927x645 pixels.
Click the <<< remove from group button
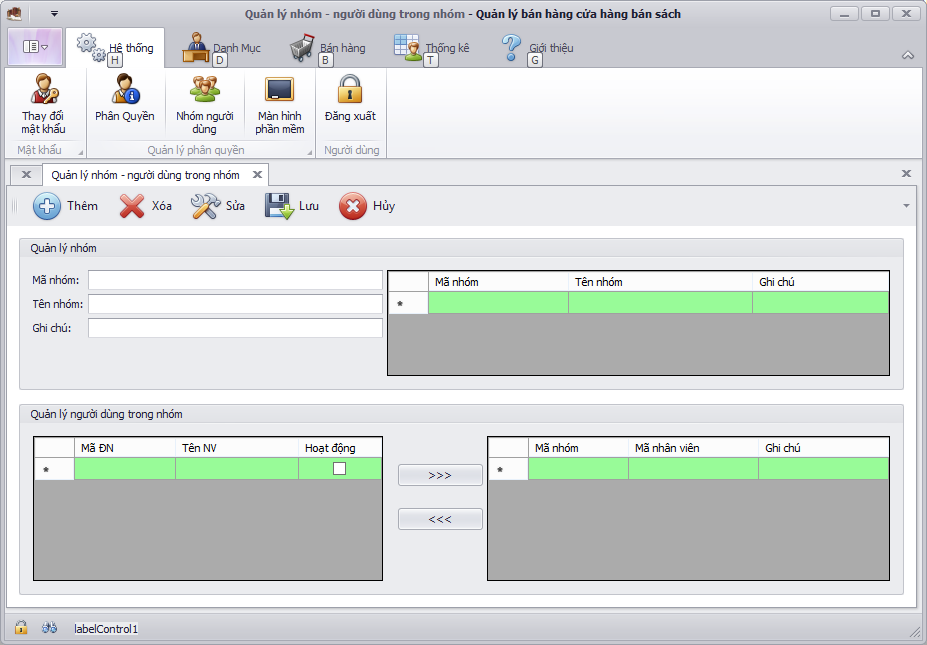tap(440, 519)
